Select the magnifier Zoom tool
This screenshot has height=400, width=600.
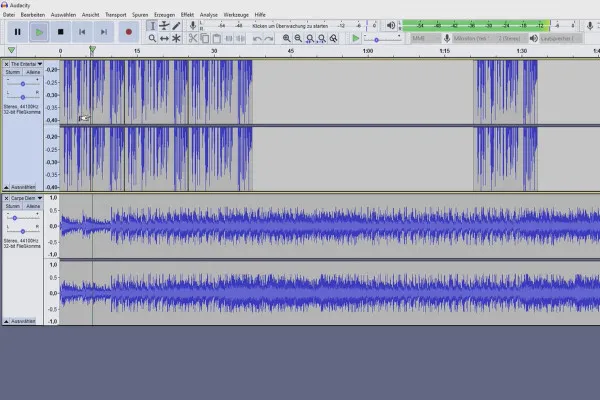[152, 38]
